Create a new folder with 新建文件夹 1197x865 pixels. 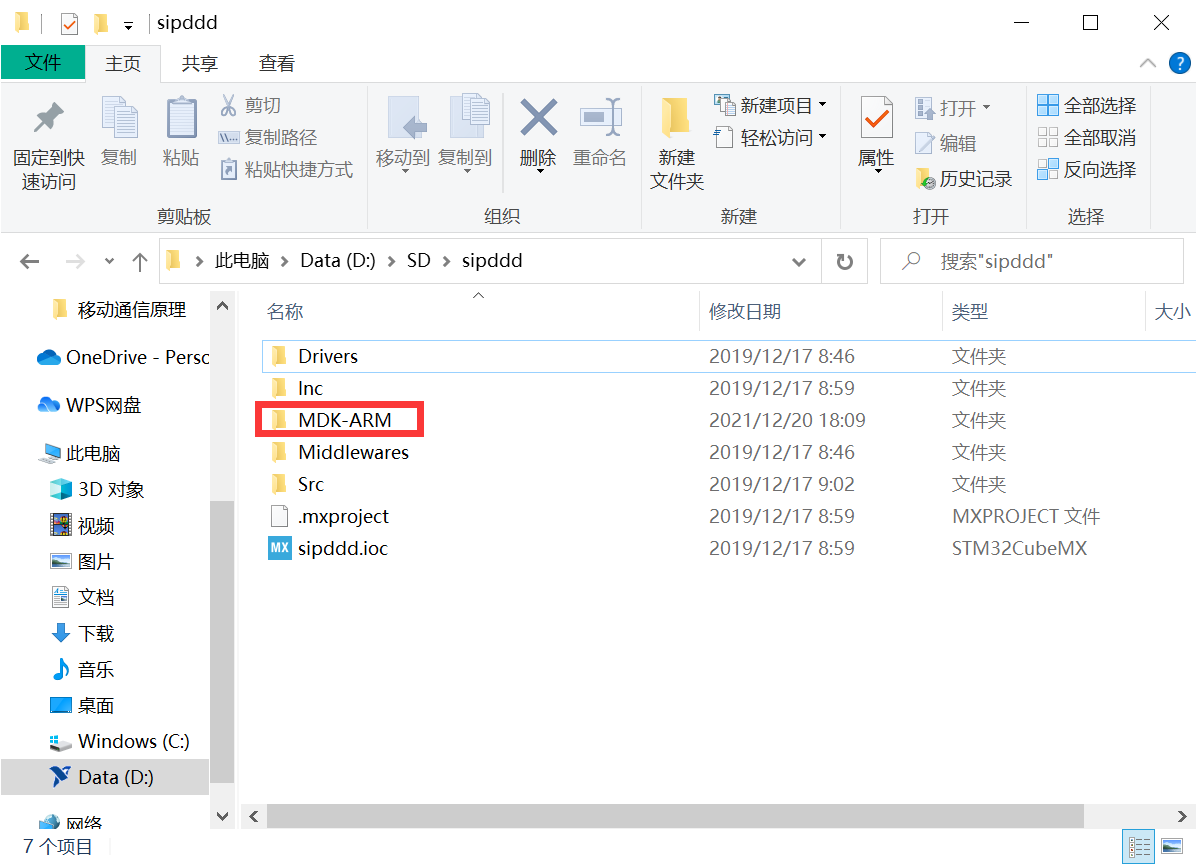[x=675, y=138]
